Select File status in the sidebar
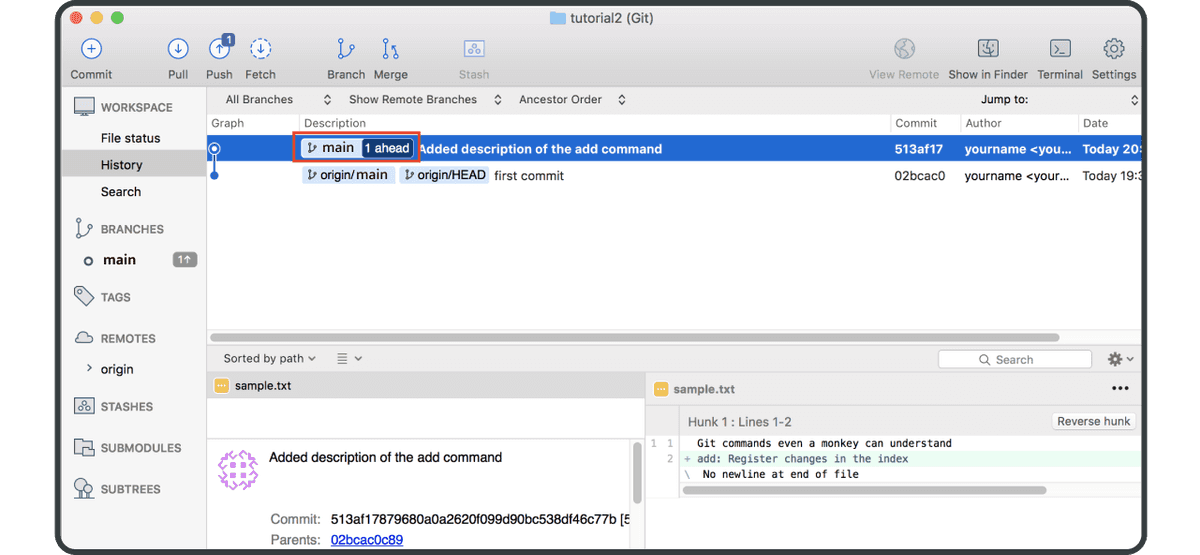1200x555 pixels. click(130, 138)
